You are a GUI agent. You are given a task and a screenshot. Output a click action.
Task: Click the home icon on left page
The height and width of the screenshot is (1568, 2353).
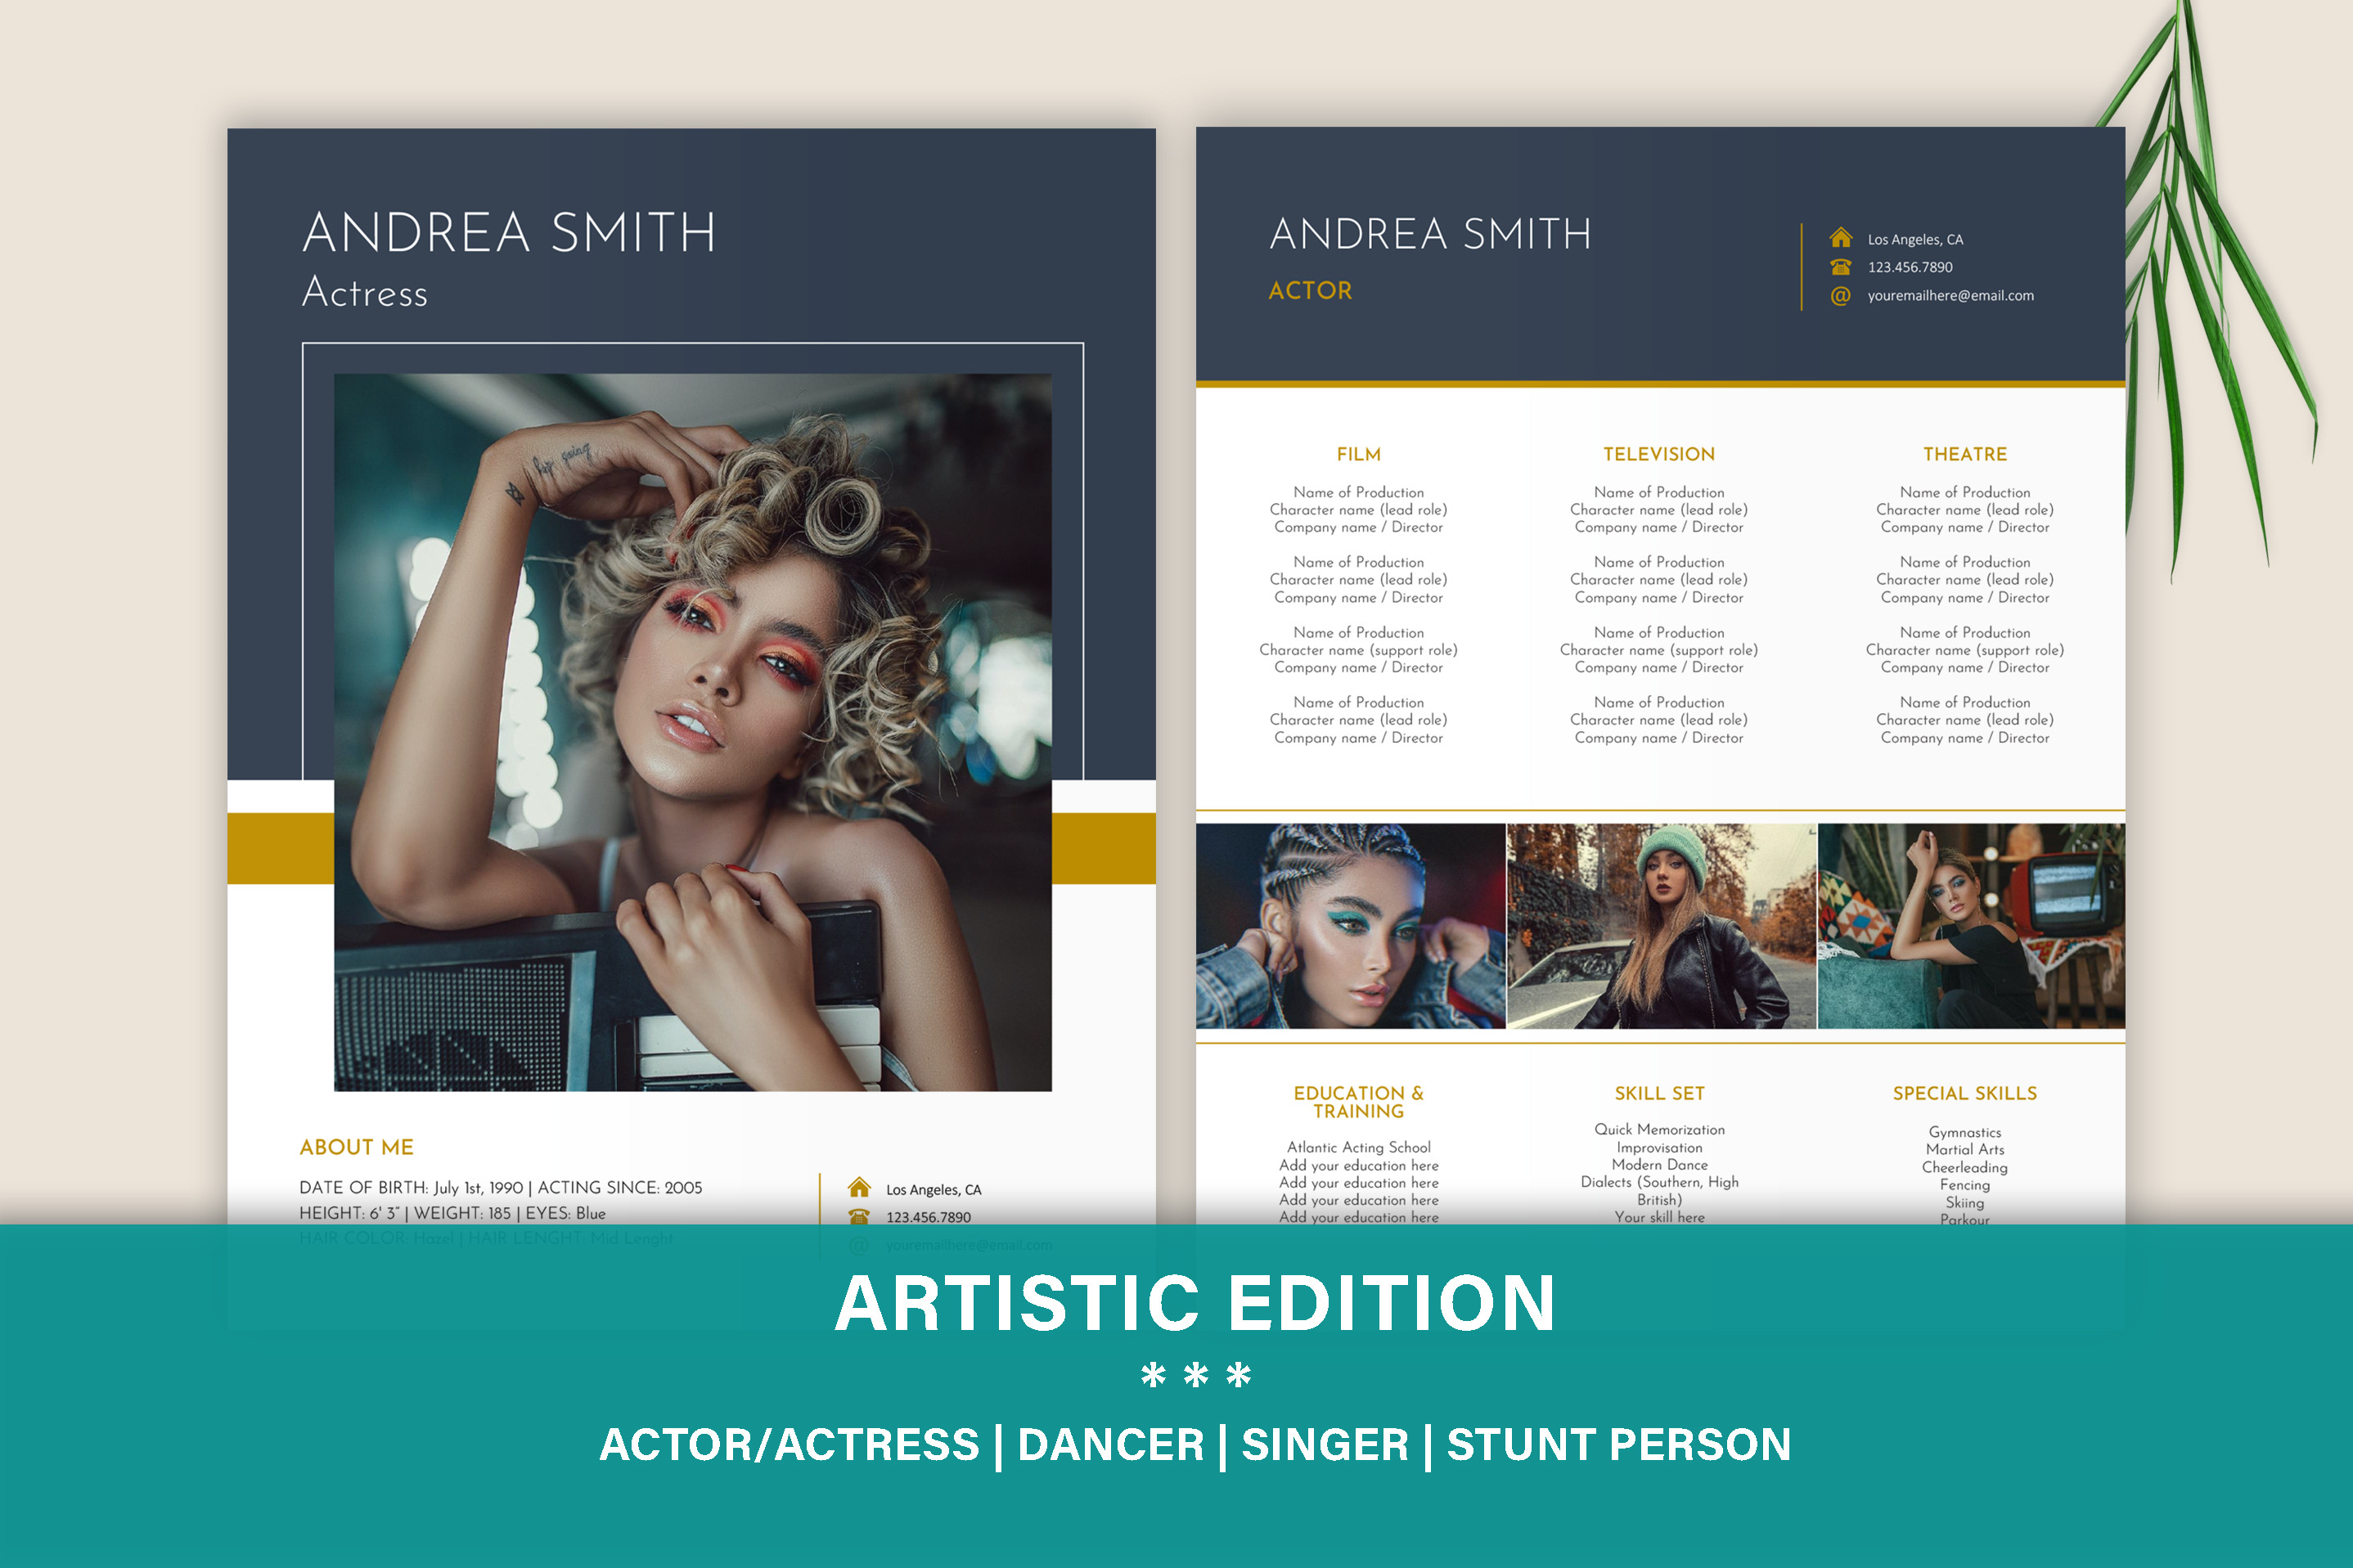pos(858,1188)
